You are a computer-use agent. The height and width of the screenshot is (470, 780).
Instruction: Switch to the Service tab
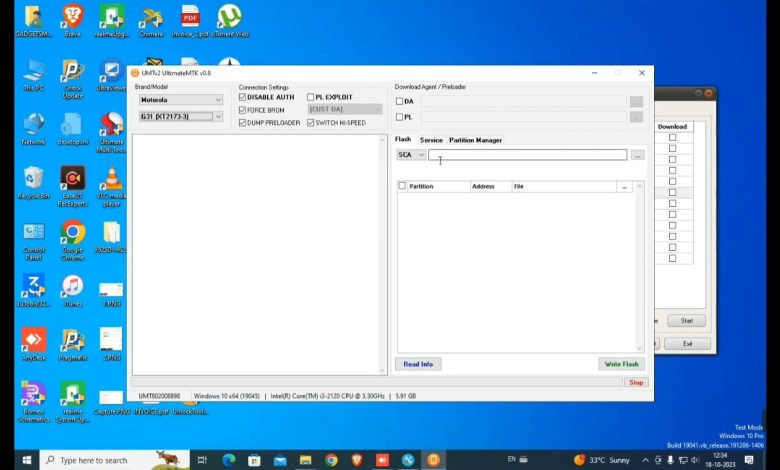point(431,140)
